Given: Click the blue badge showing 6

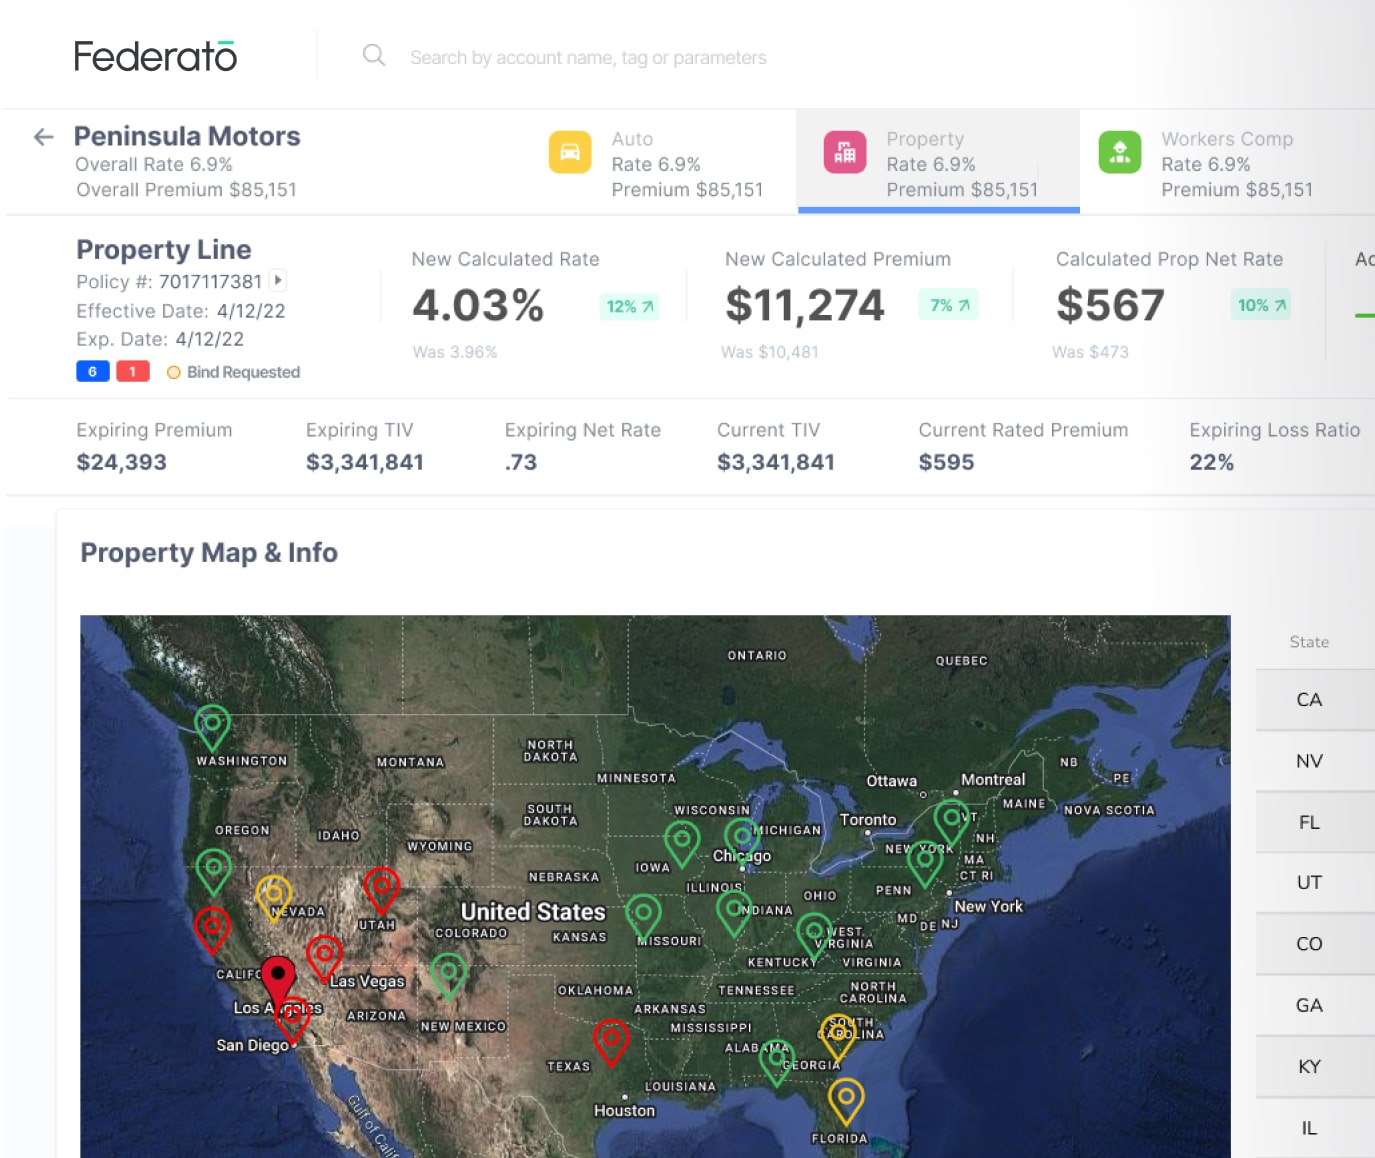Looking at the screenshot, I should pyautogui.click(x=92, y=372).
